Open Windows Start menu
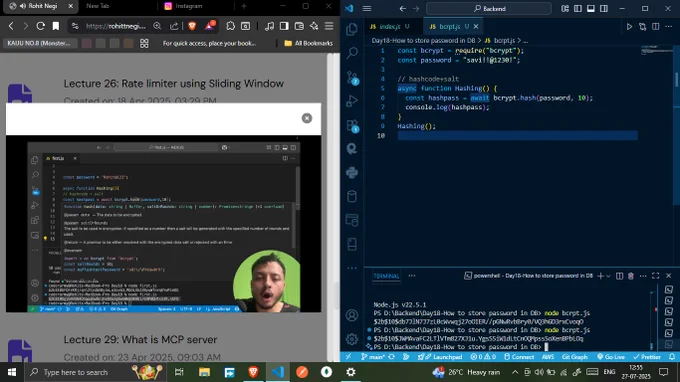The width and height of the screenshot is (680, 382). (12, 372)
